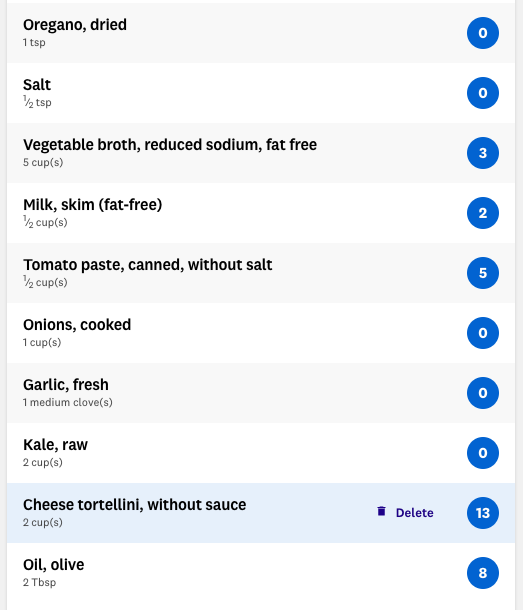The width and height of the screenshot is (523, 610).
Task: Click the 0 points badge for kale
Action: 483,453
